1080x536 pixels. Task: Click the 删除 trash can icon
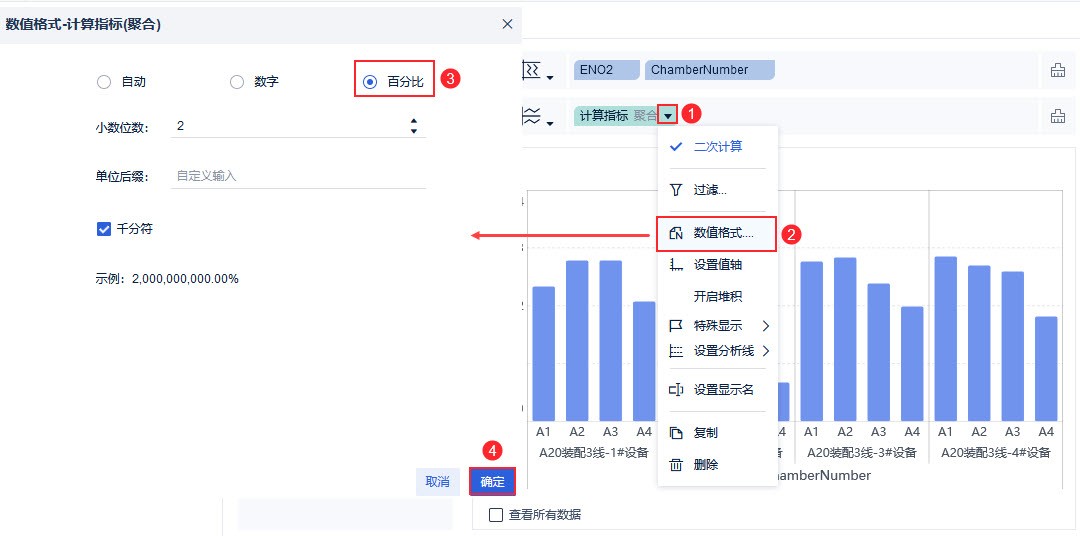point(676,465)
